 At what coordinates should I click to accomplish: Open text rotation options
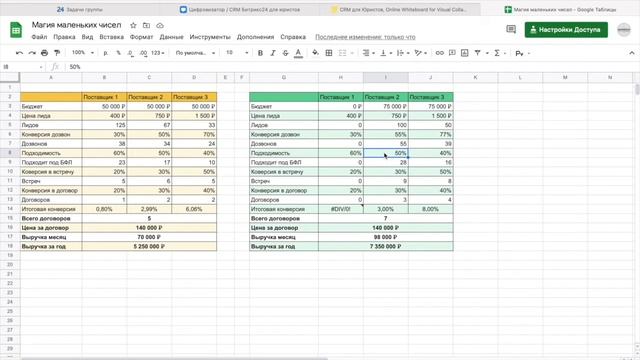[x=420, y=53]
